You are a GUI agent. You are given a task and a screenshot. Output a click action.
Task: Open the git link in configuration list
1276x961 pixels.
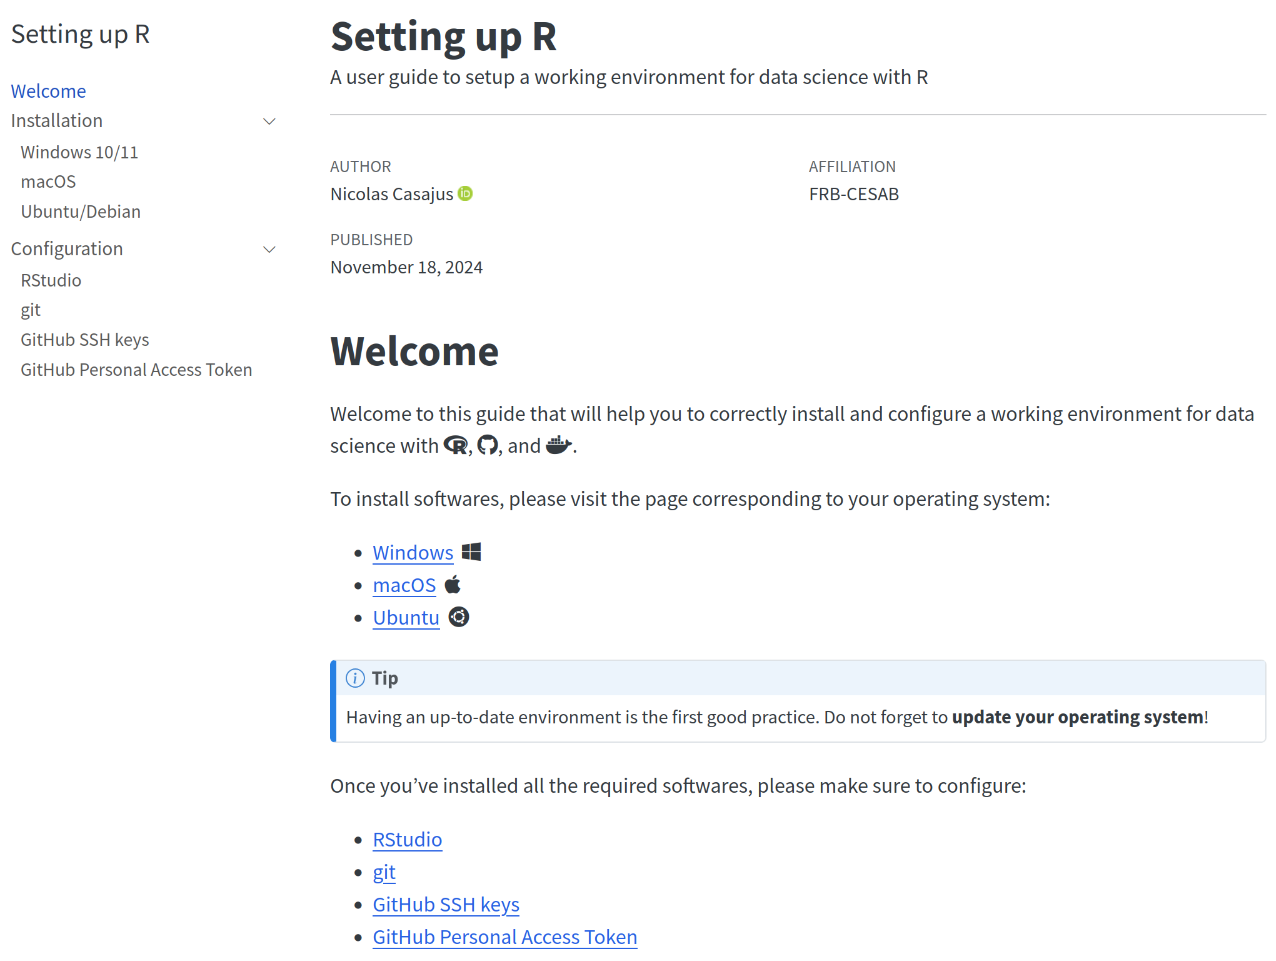(x=384, y=872)
